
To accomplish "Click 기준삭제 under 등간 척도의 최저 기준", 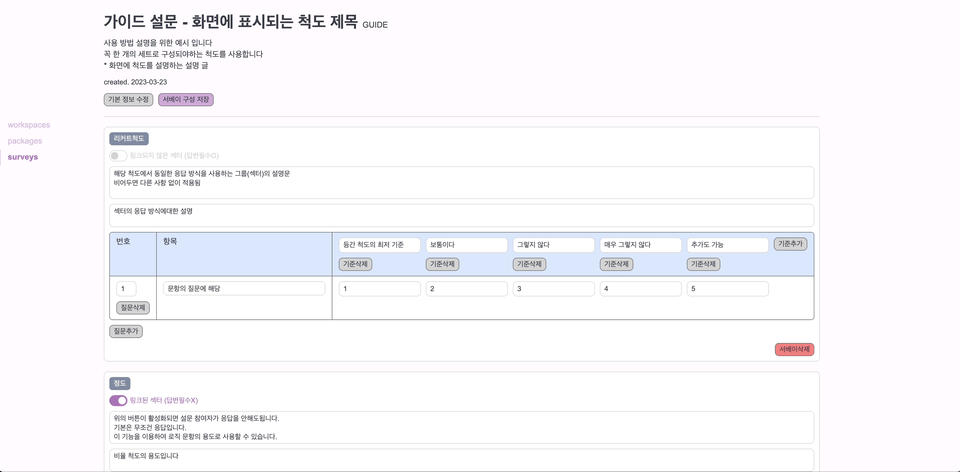I will [x=356, y=264].
